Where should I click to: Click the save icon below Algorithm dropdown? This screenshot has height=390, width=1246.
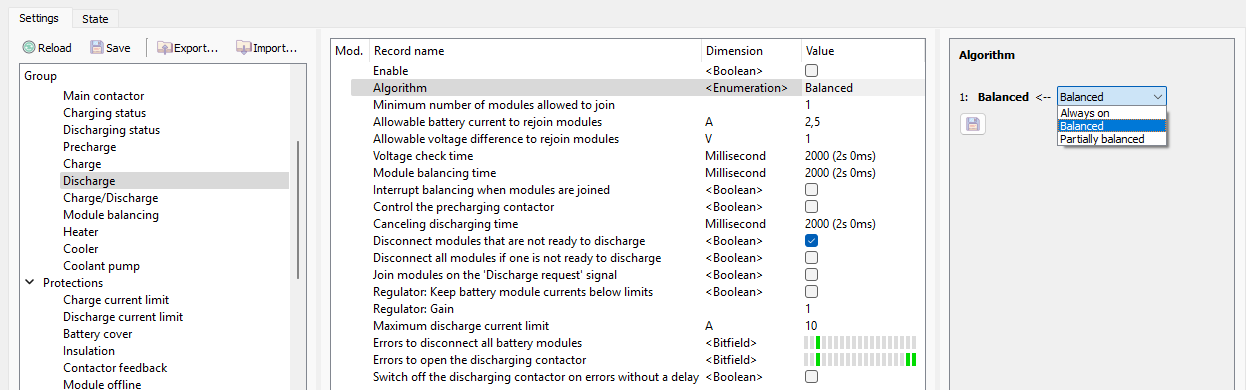(972, 124)
